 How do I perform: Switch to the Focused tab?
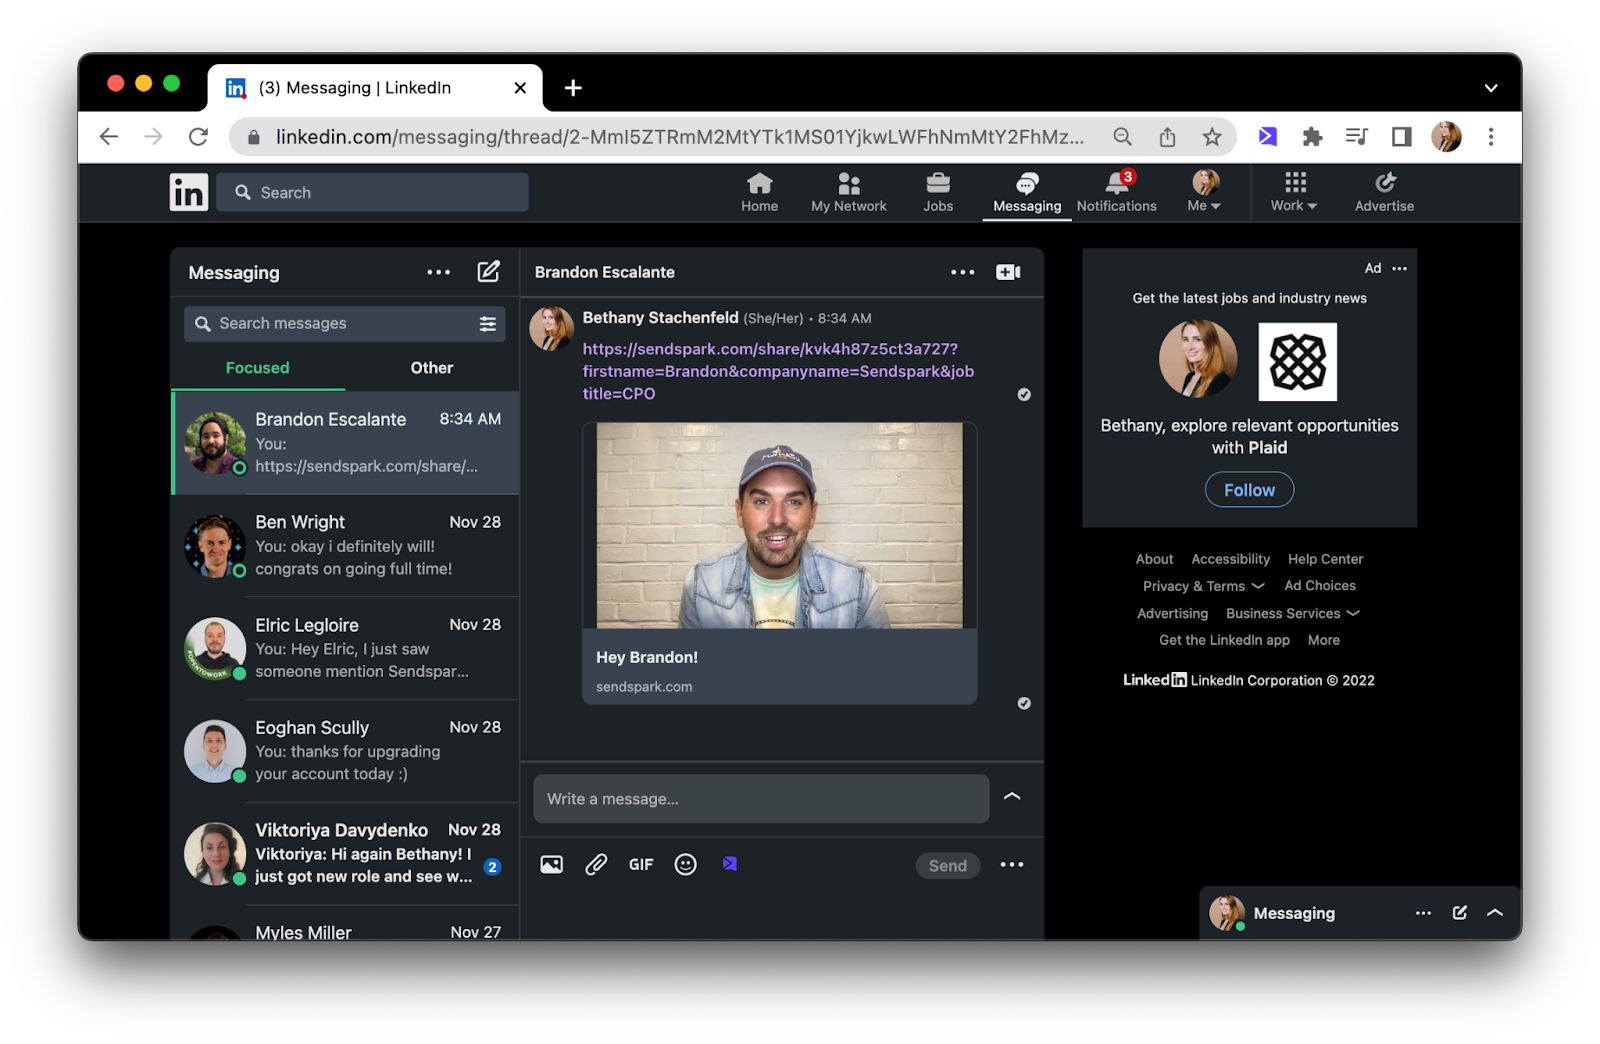coord(258,368)
